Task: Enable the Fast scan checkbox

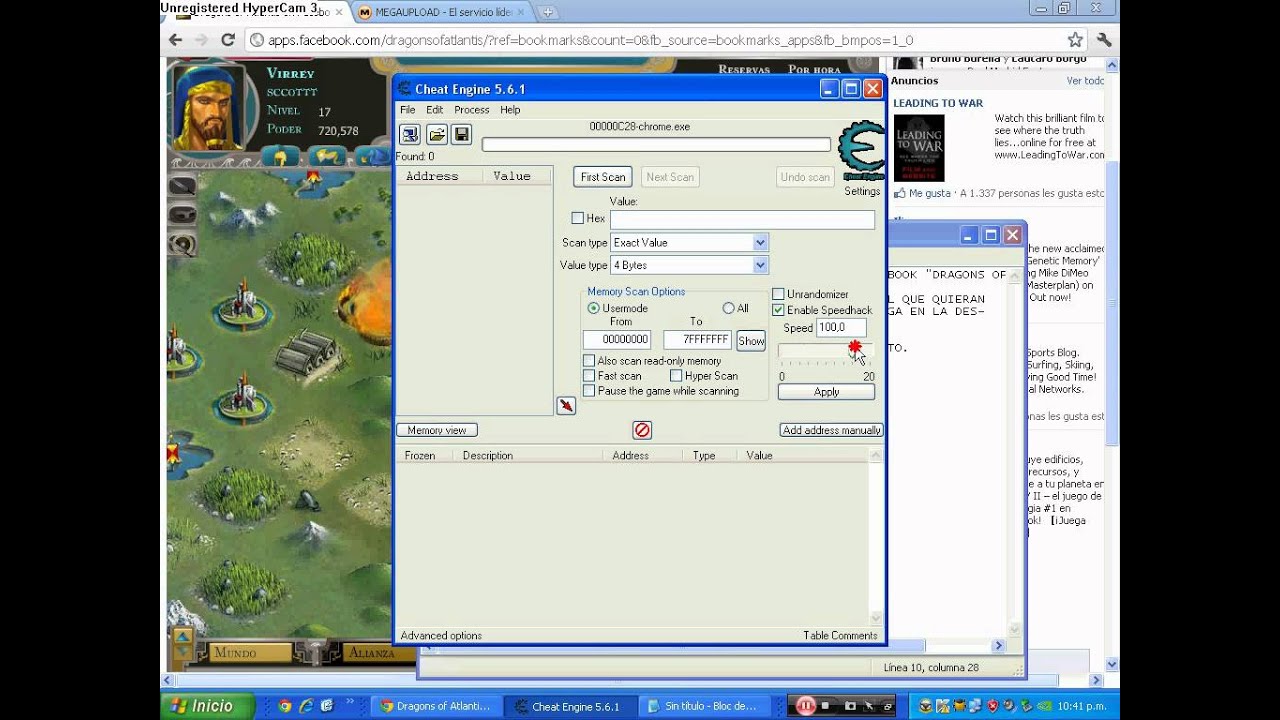Action: pyautogui.click(x=589, y=376)
